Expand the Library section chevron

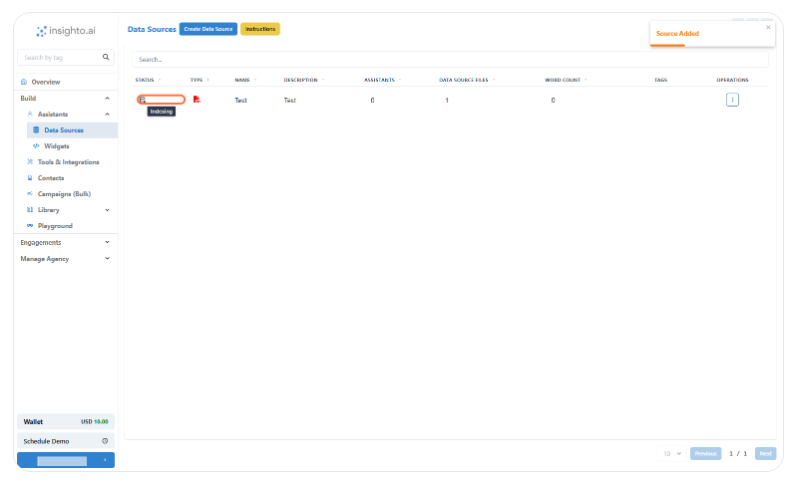click(107, 210)
